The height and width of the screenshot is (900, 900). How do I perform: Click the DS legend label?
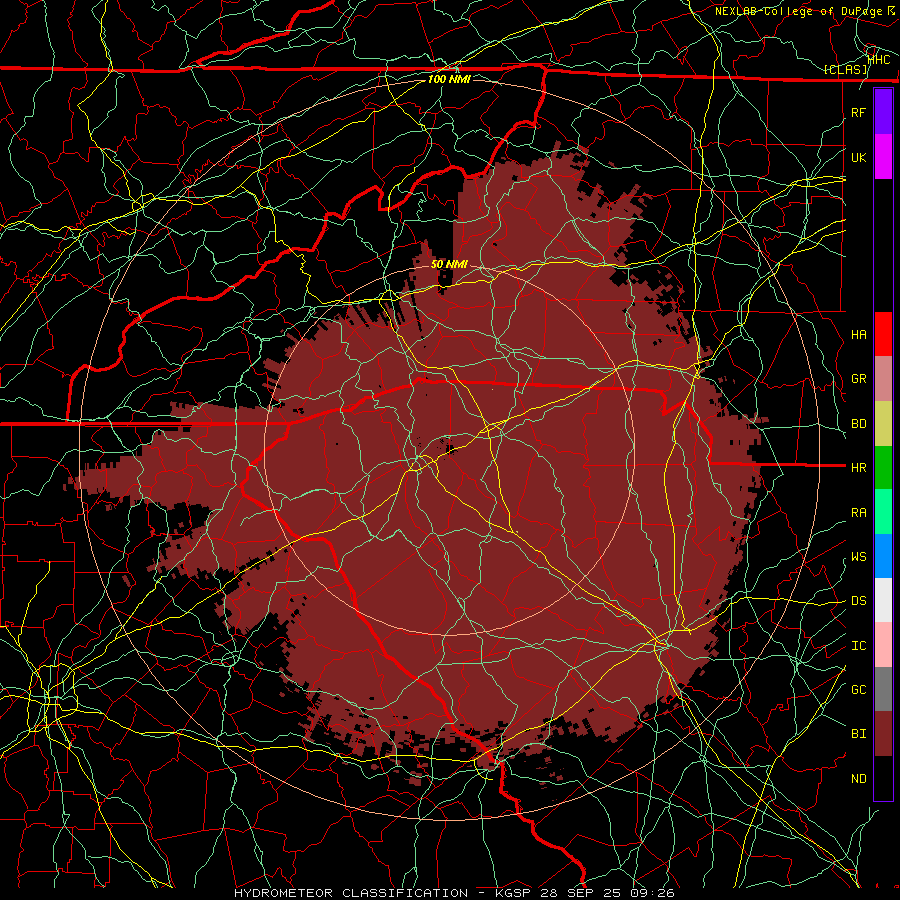(858, 601)
